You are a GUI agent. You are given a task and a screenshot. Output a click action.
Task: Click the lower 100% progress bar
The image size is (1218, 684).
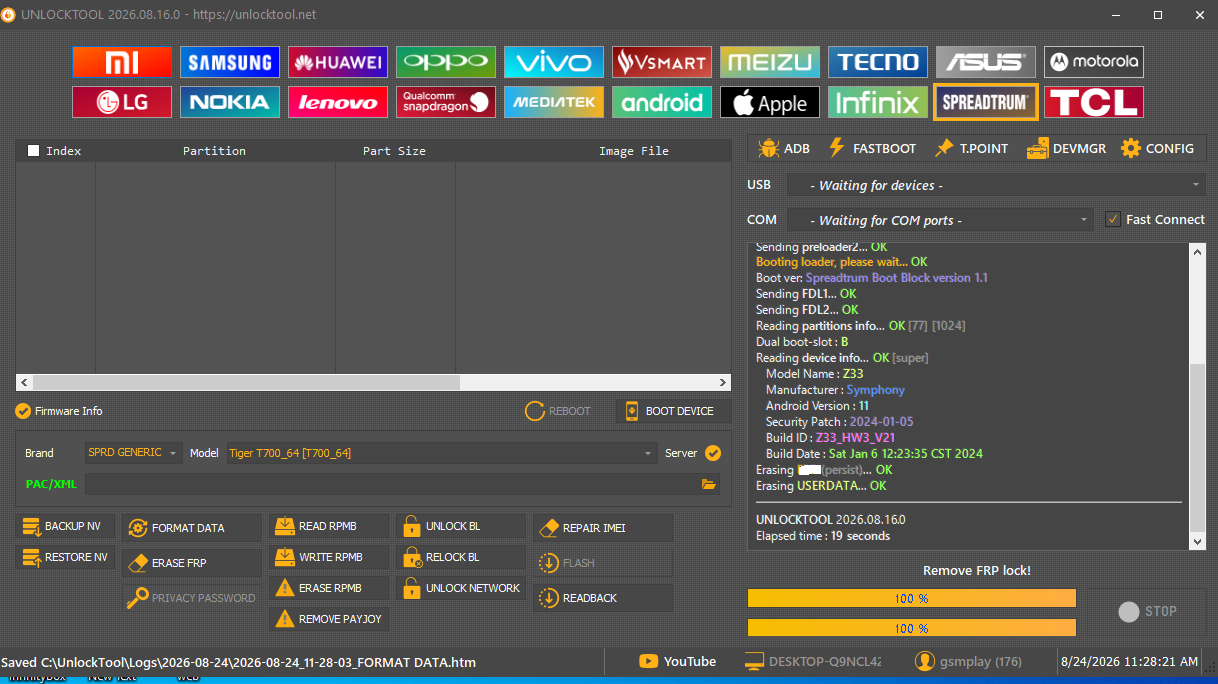[x=911, y=628]
